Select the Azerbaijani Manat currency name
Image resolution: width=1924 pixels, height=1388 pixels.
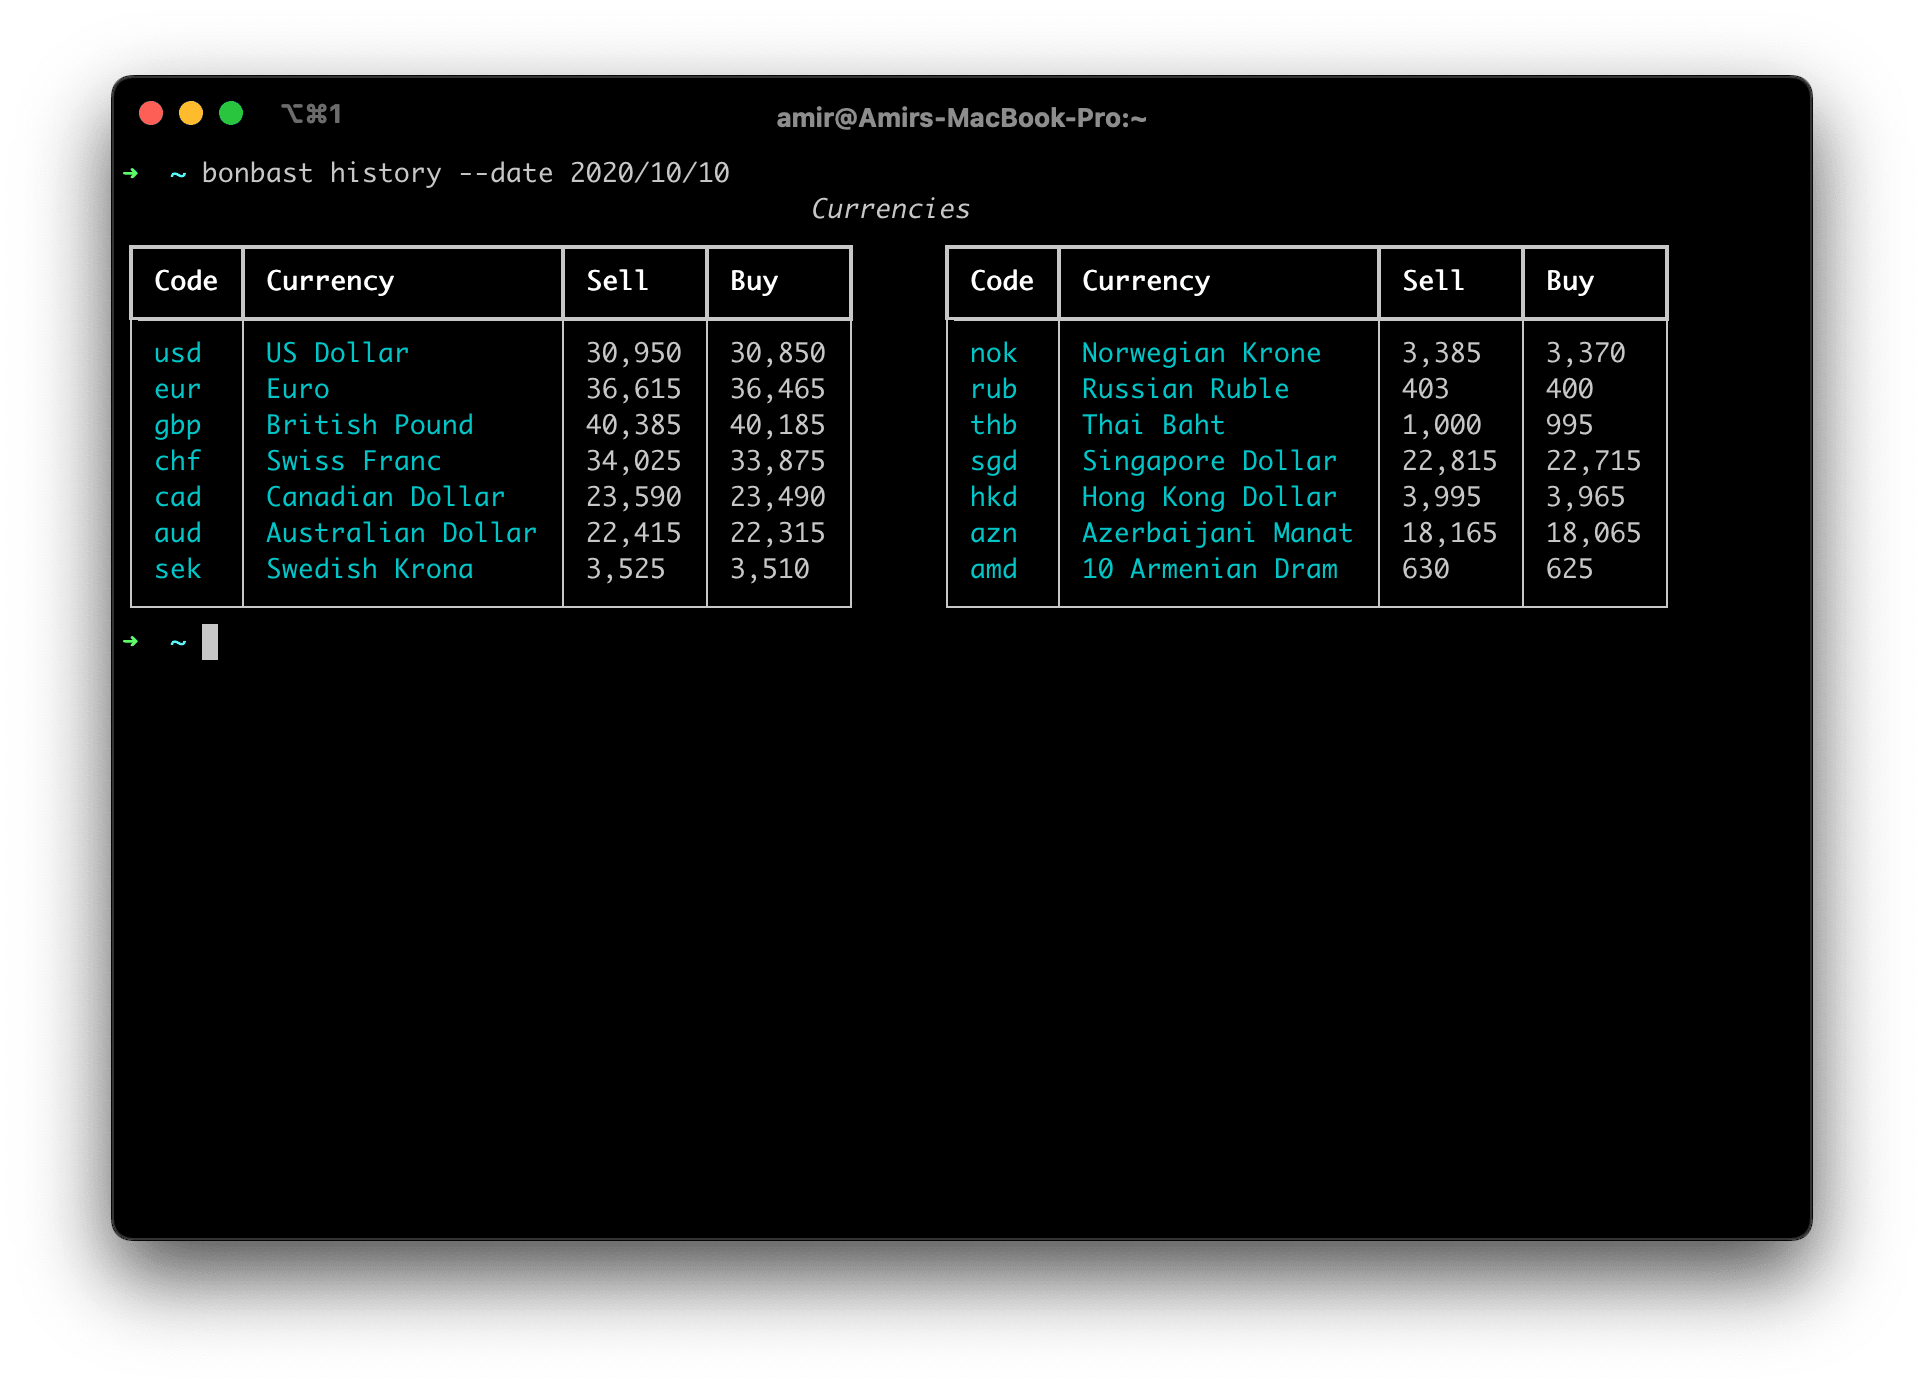pos(1218,533)
